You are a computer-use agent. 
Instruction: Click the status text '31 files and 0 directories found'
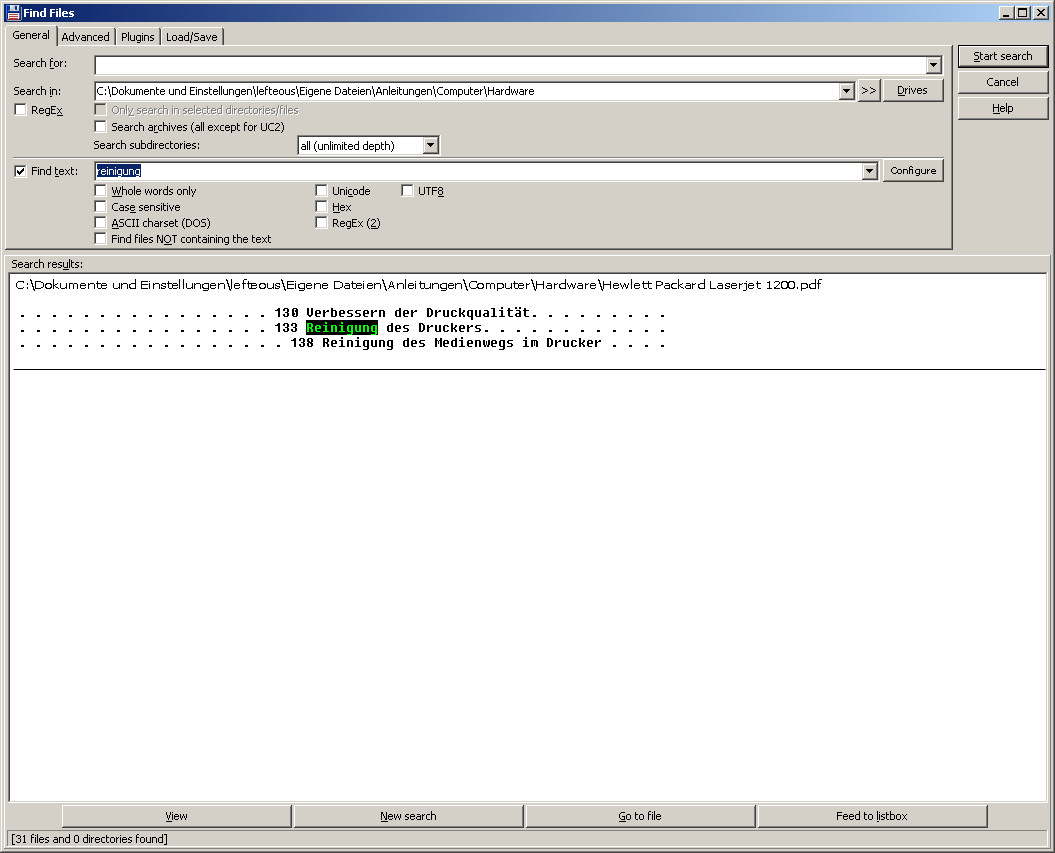(89, 839)
